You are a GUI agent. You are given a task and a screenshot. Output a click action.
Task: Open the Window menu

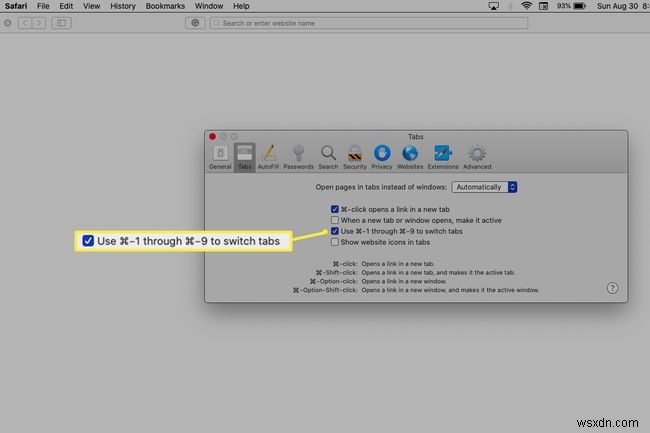209,6
